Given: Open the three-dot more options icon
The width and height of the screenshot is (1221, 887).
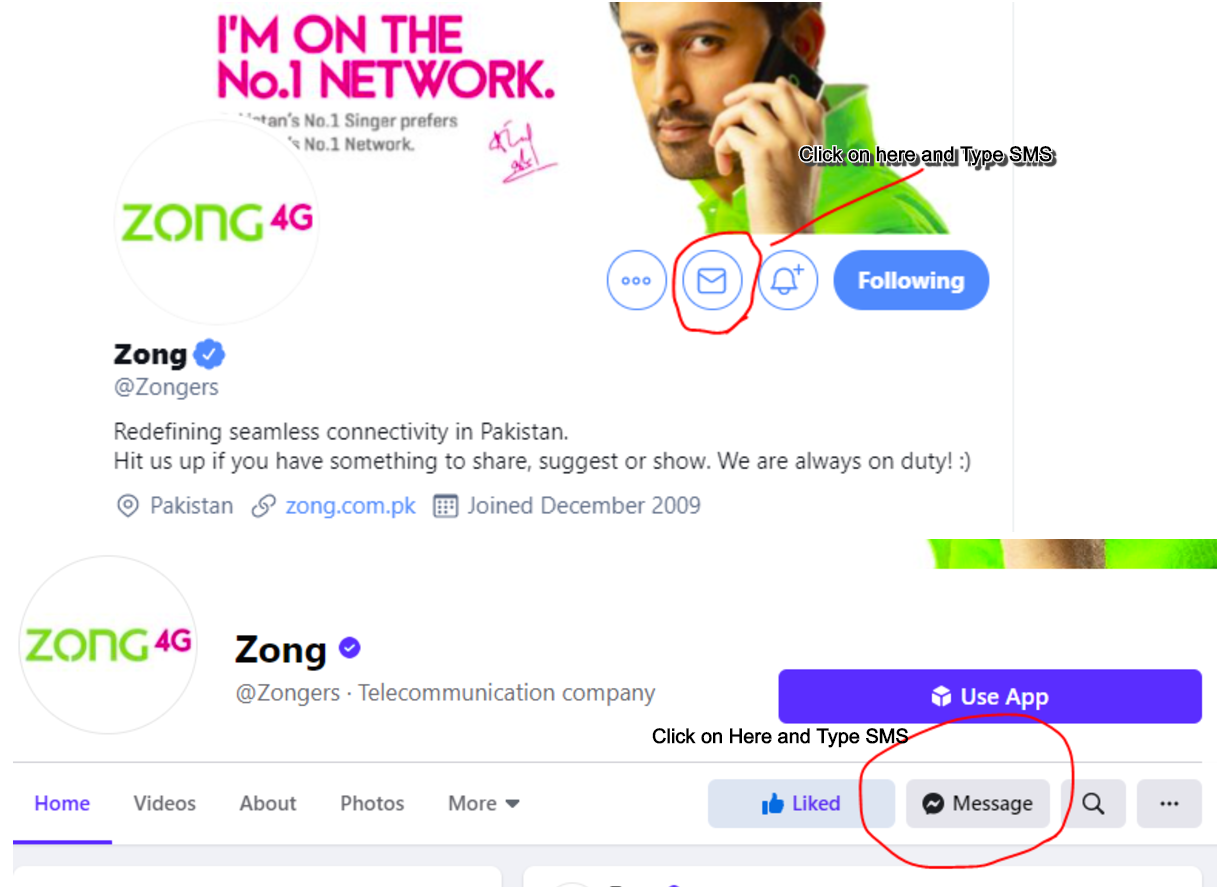Looking at the screenshot, I should tap(637, 281).
